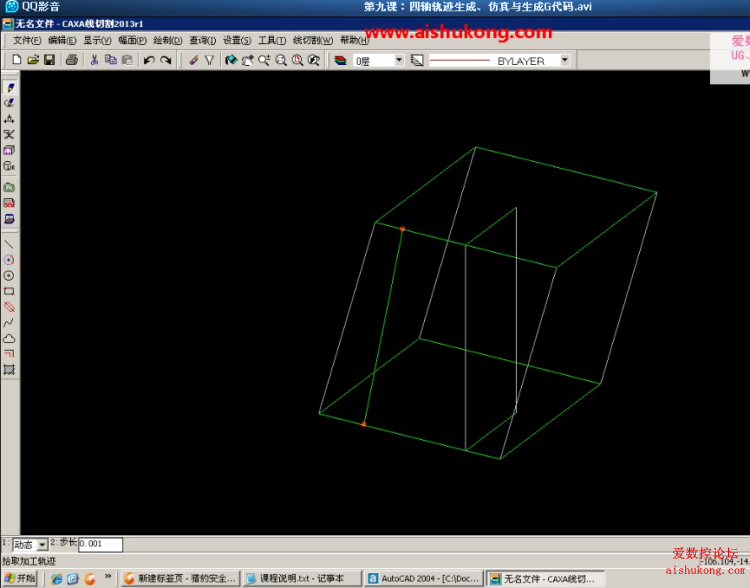Image resolution: width=750 pixels, height=588 pixels.
Task: Open the 线切割(W) menu
Action: click(313, 41)
